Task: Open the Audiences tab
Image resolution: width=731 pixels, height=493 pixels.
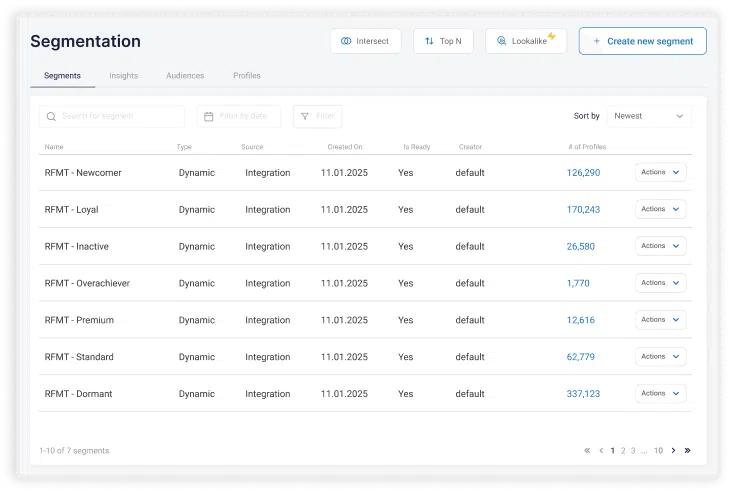Action: tap(185, 76)
